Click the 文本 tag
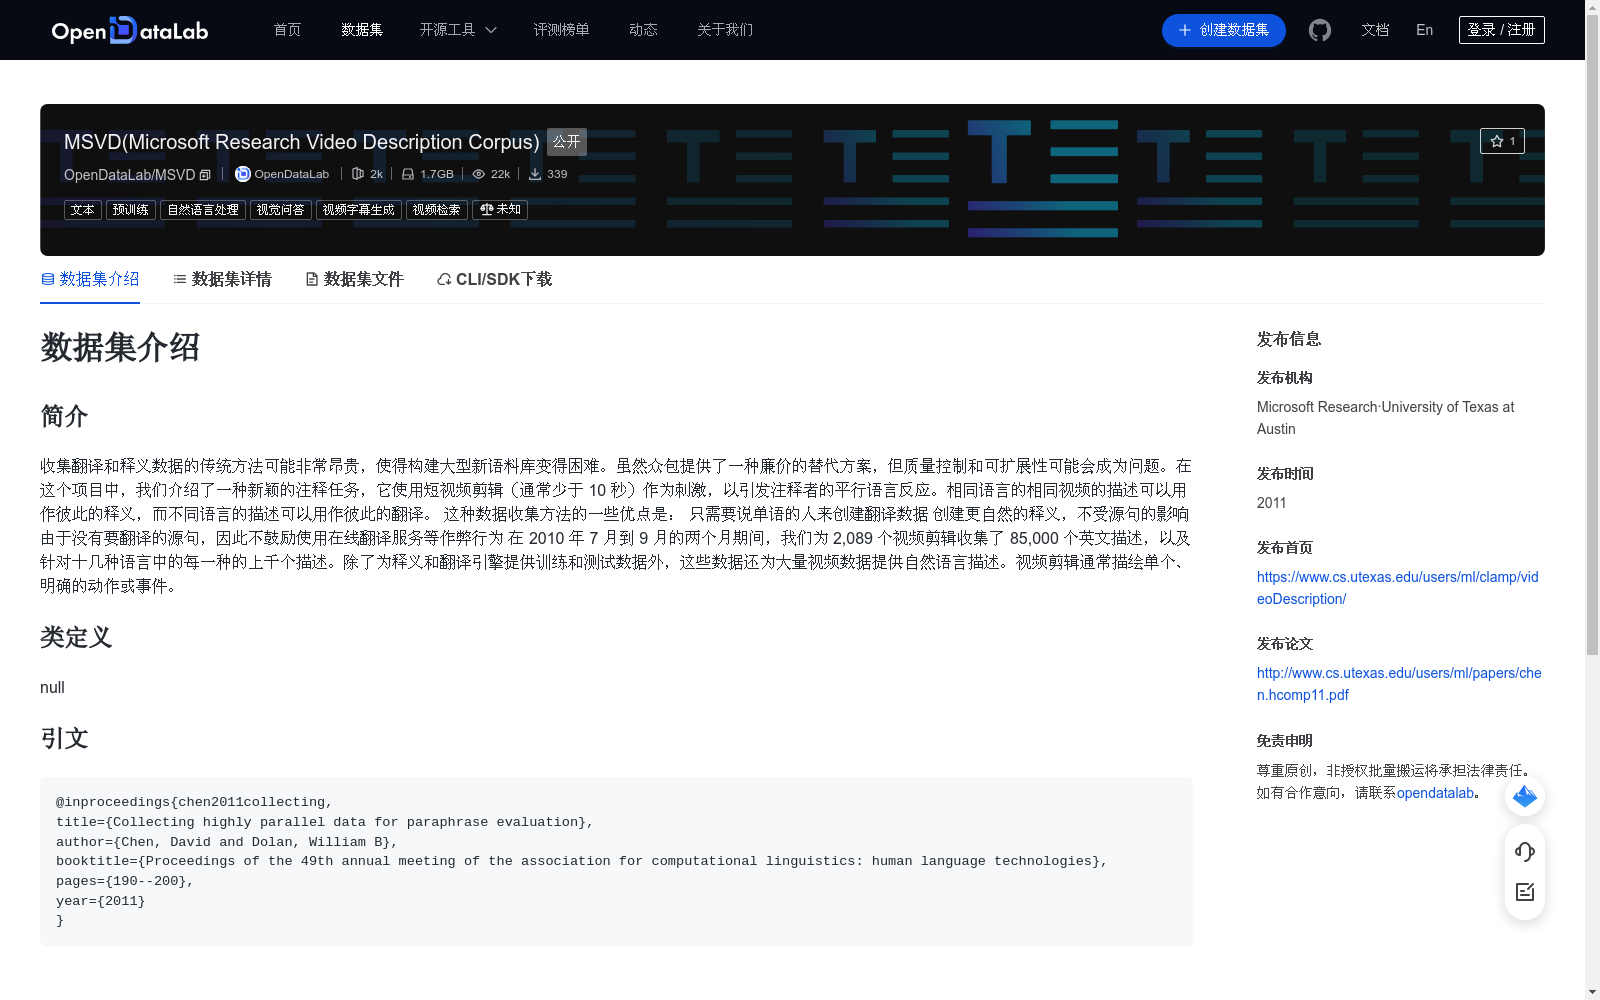The image size is (1600, 1000). (83, 210)
